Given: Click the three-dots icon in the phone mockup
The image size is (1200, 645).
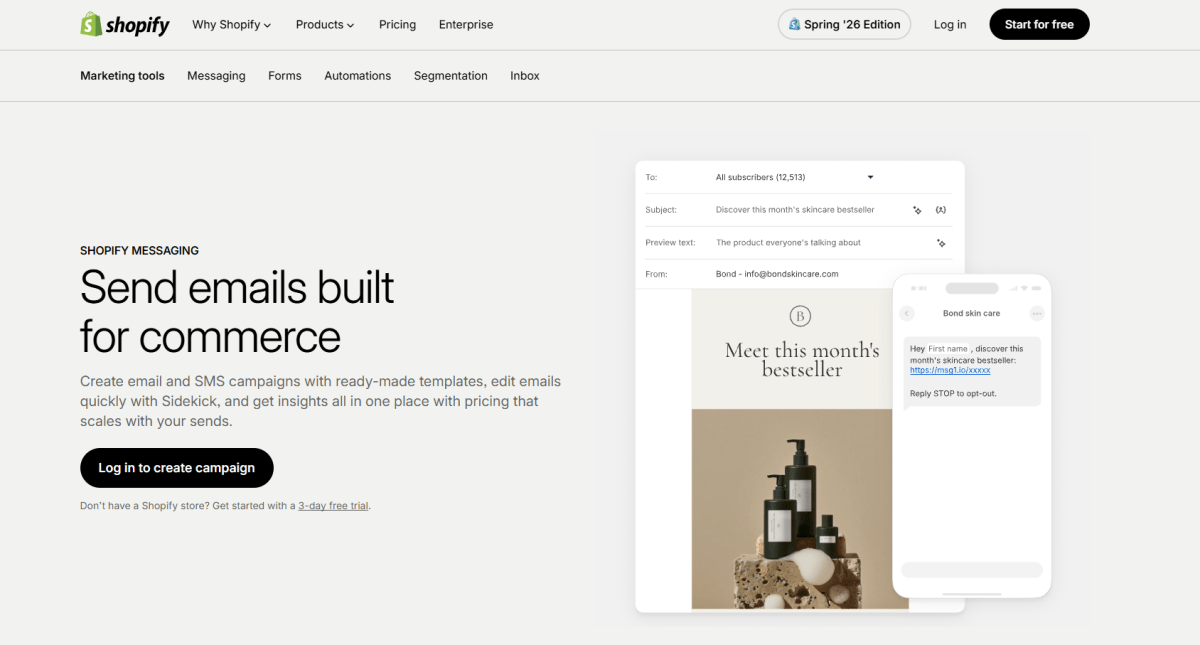Looking at the screenshot, I should pyautogui.click(x=1037, y=313).
